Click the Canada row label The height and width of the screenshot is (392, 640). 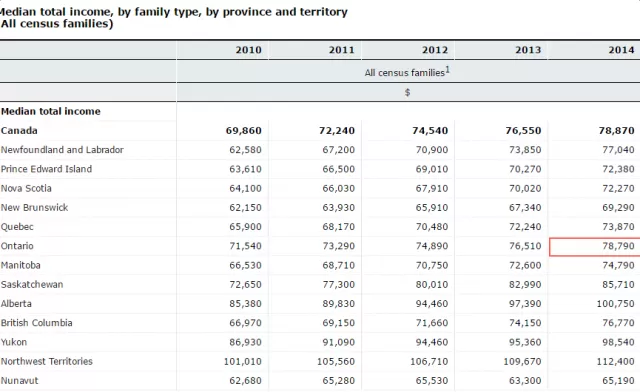coord(19,131)
